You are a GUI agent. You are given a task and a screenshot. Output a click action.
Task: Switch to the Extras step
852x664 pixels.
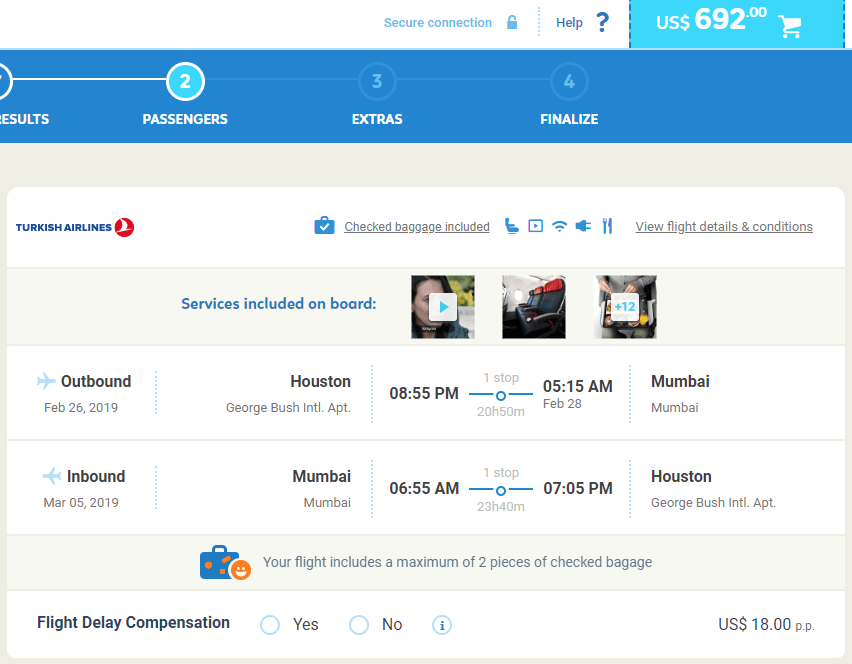(377, 83)
